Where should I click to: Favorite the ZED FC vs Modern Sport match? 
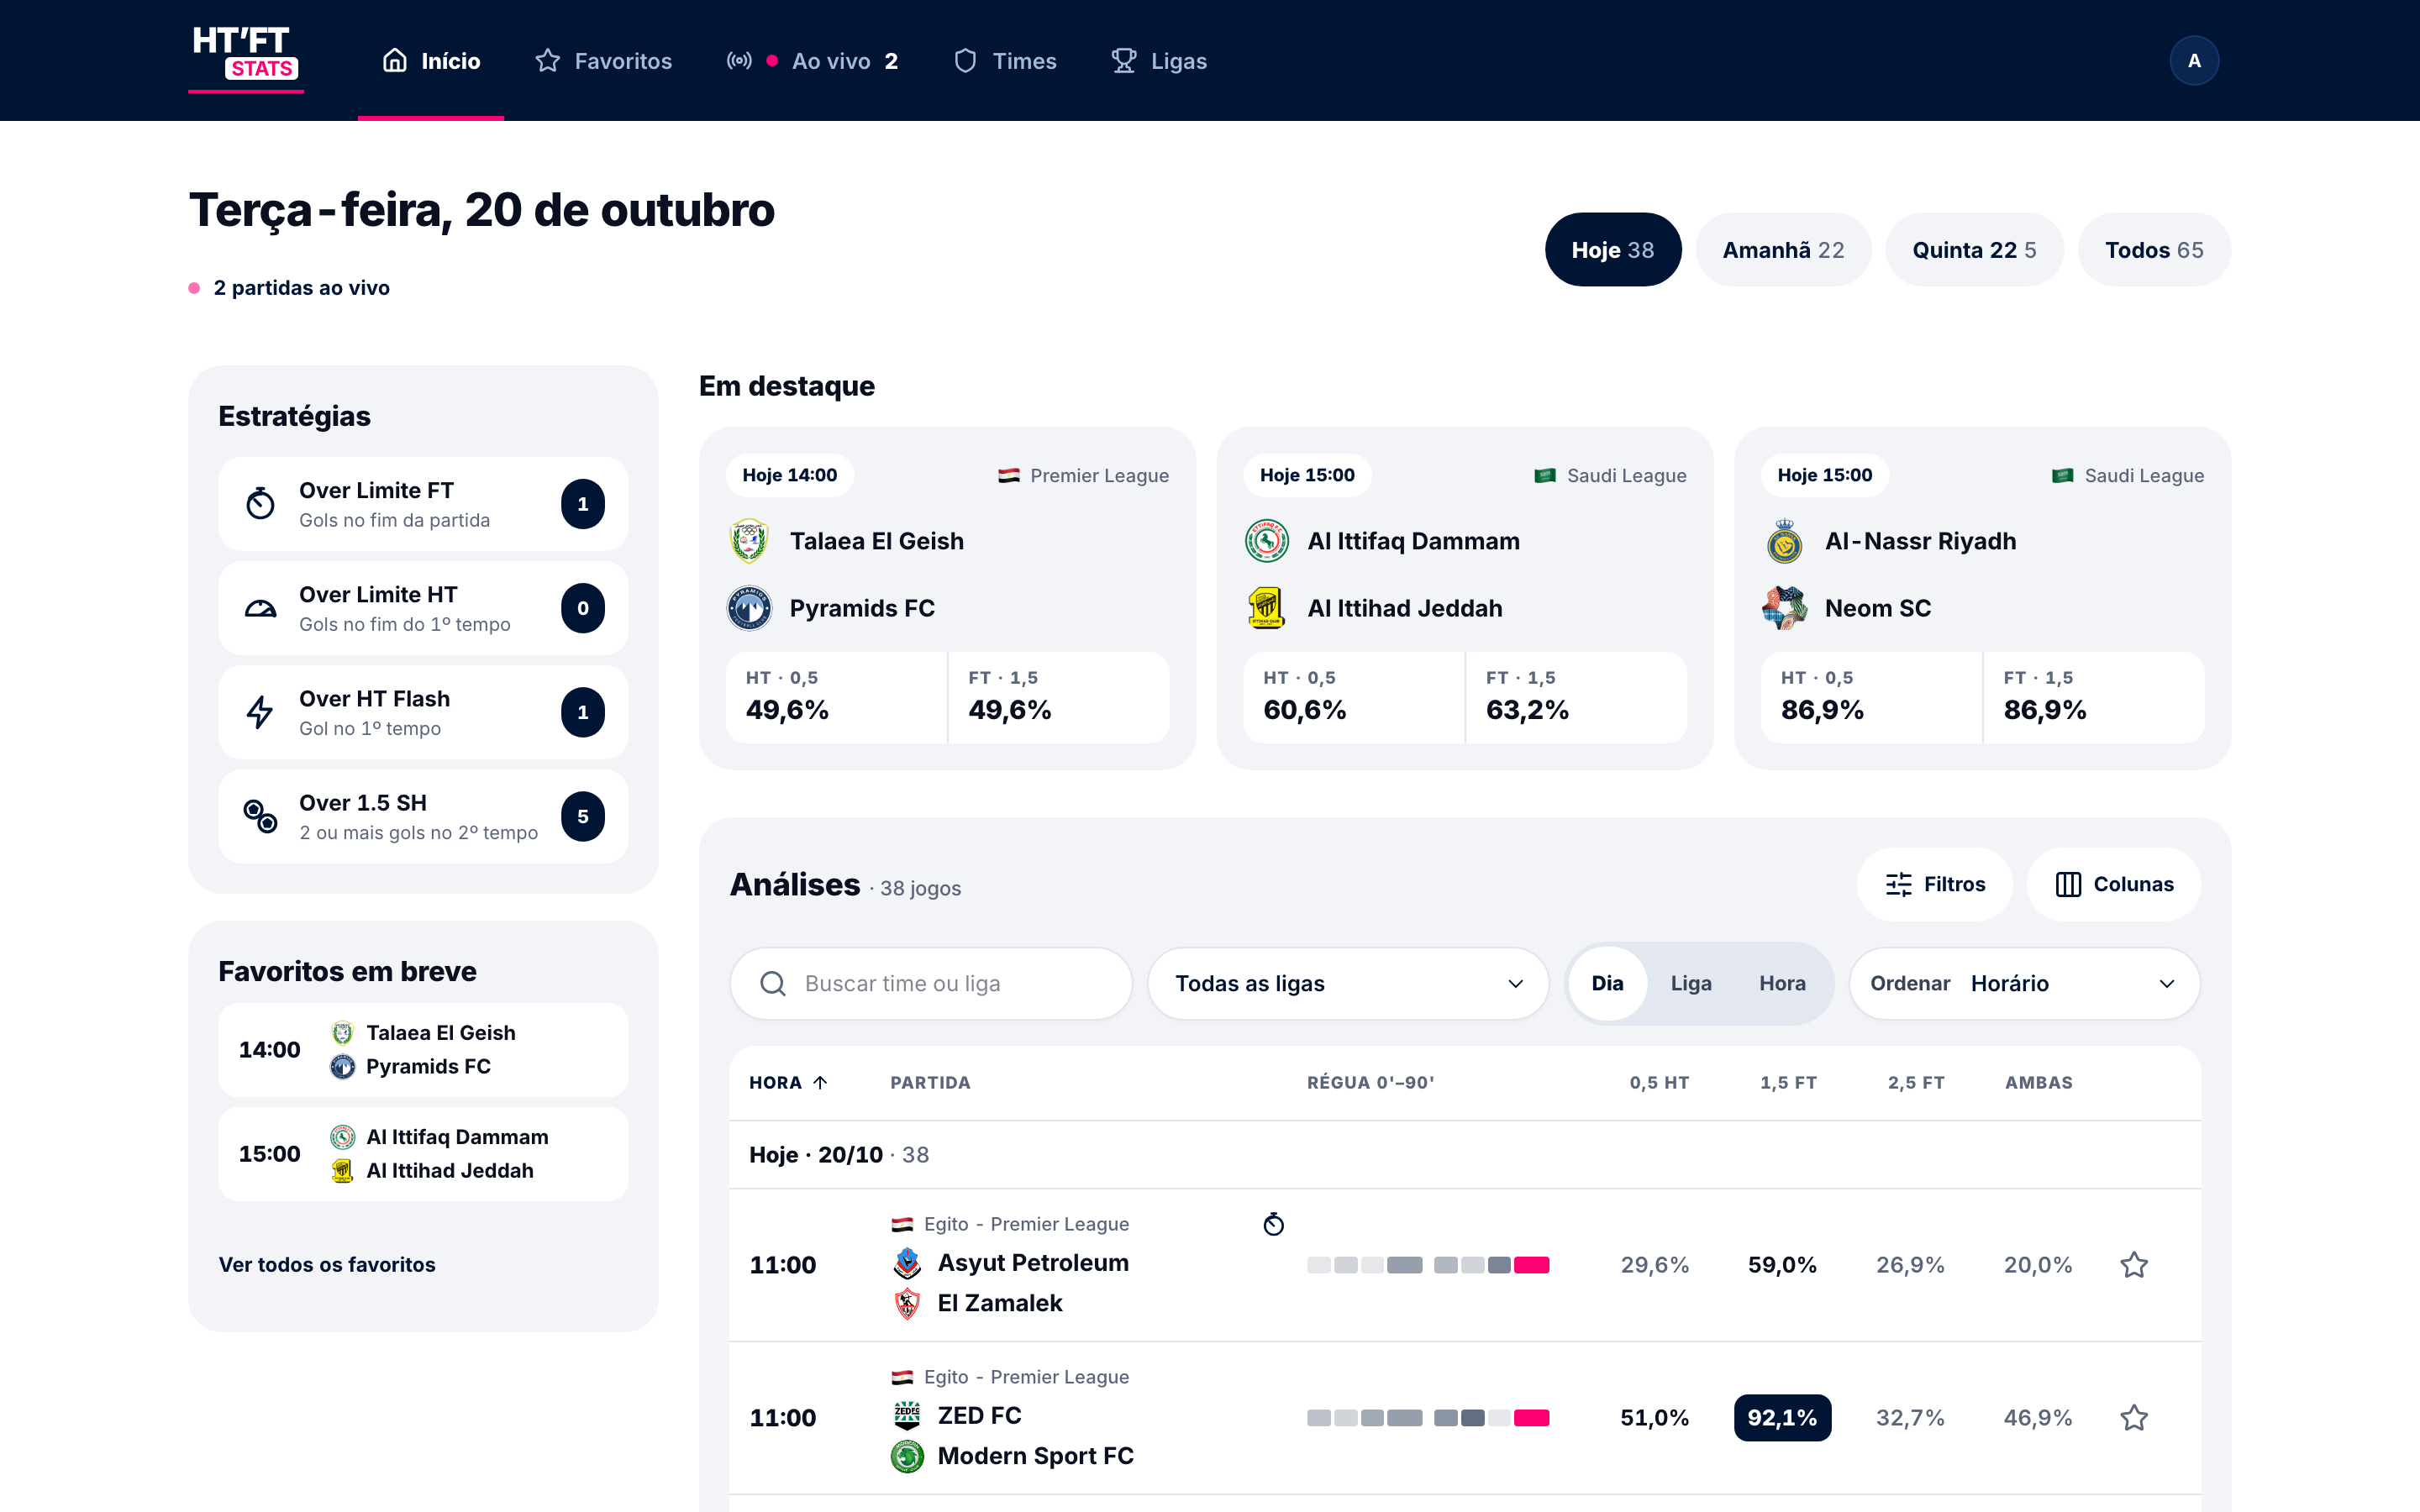[x=2134, y=1418]
